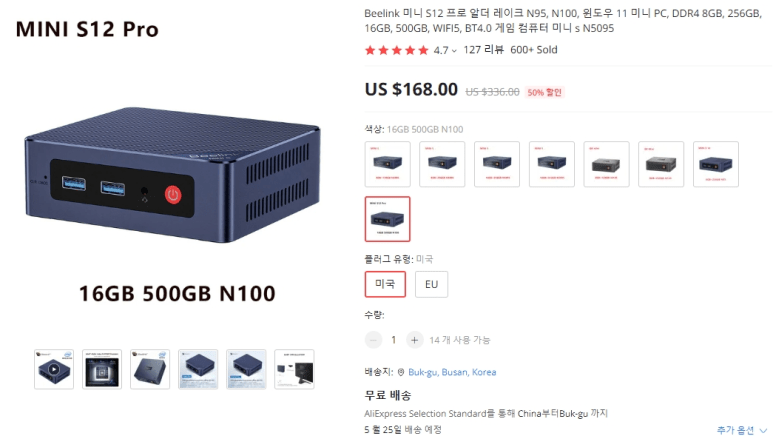View the last gallery thumbnail with monitor
The width and height of the screenshot is (773, 436).
294,369
